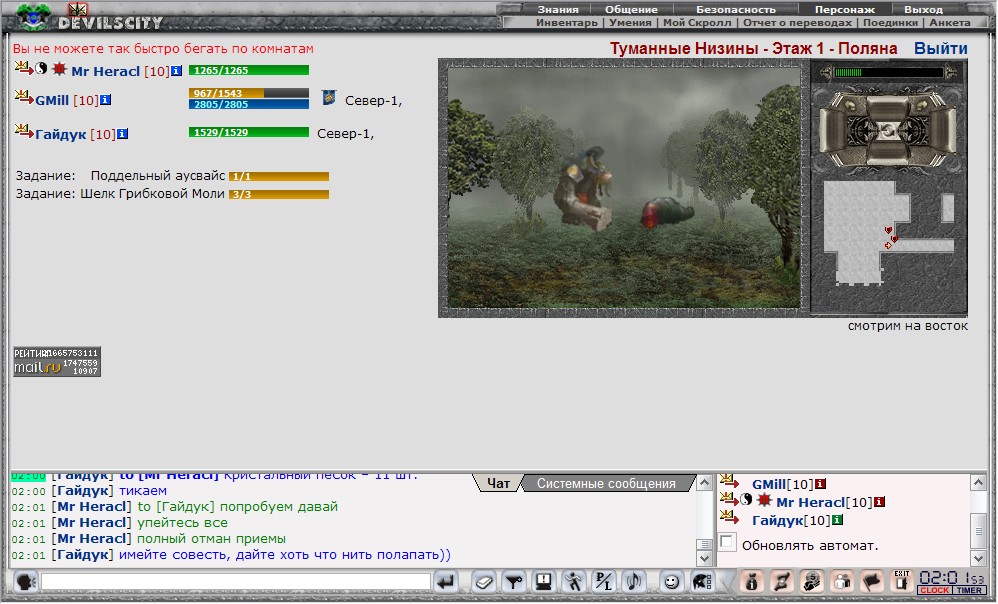
Task: Click the dungeon minimap
Action: (x=889, y=232)
